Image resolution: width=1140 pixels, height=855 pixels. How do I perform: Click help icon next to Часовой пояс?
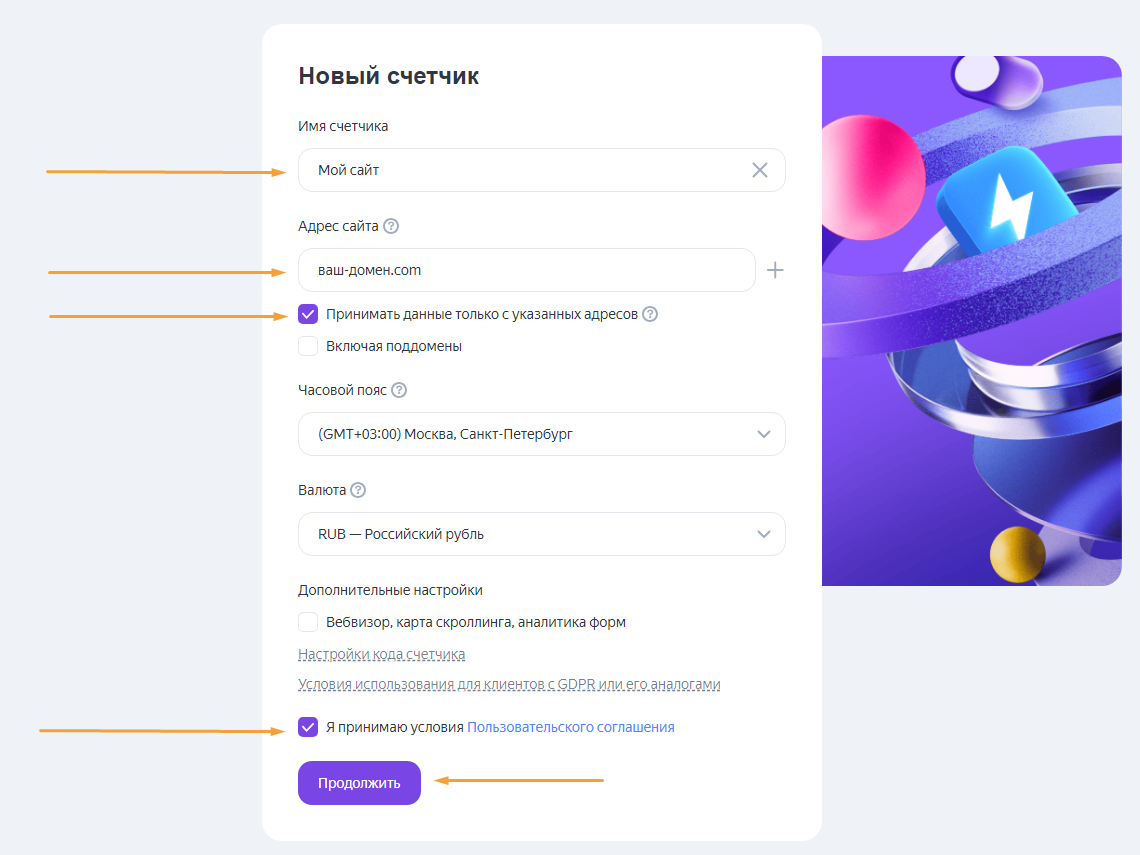(399, 390)
